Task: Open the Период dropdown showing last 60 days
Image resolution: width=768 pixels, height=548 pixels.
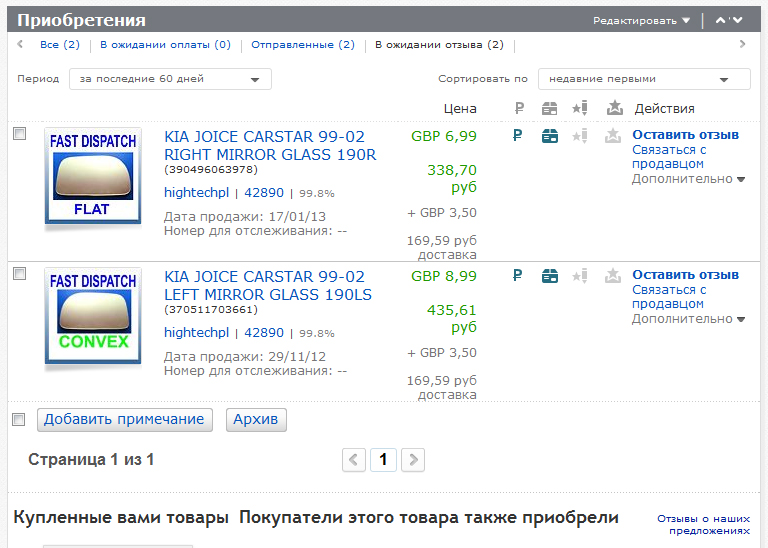Action: click(x=170, y=79)
